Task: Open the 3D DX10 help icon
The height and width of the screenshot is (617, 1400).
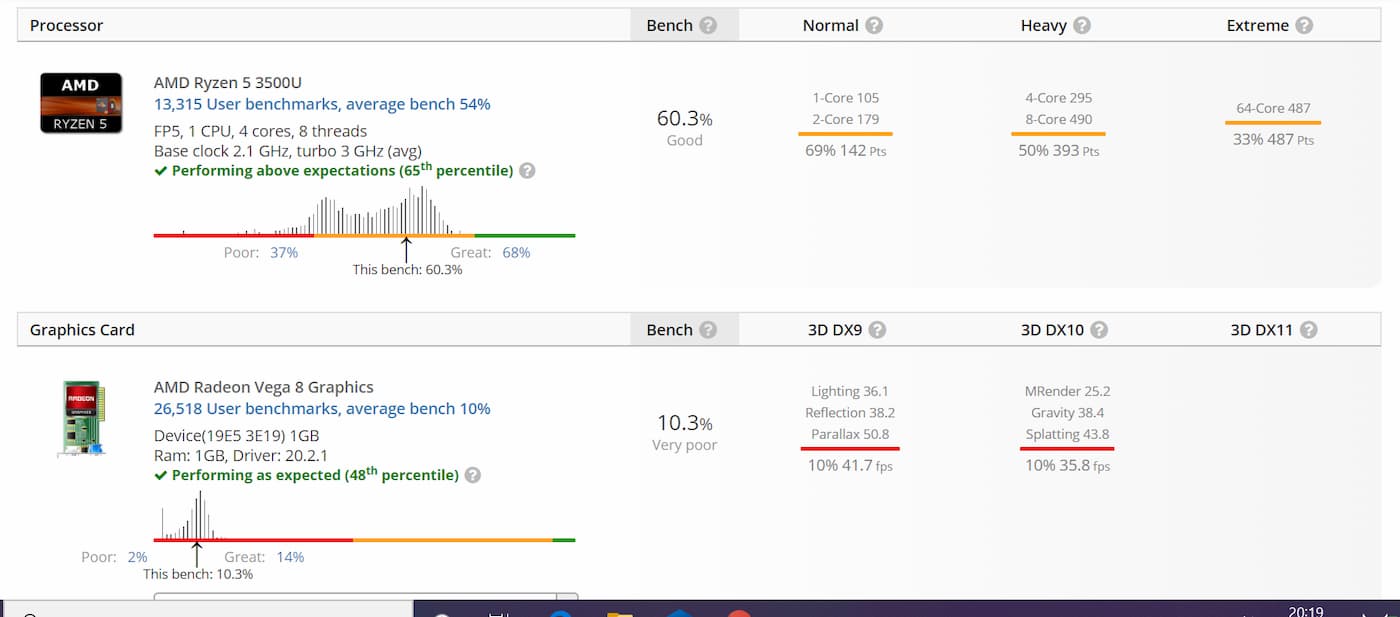Action: [x=1099, y=329]
